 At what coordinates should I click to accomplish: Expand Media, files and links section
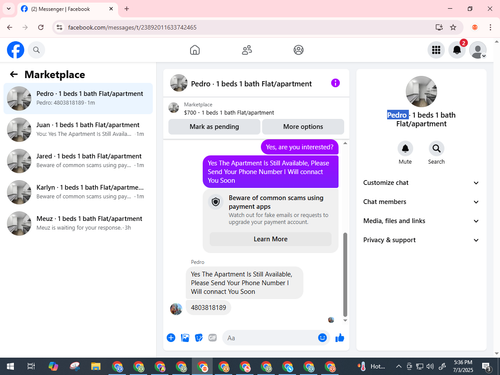[x=421, y=221]
